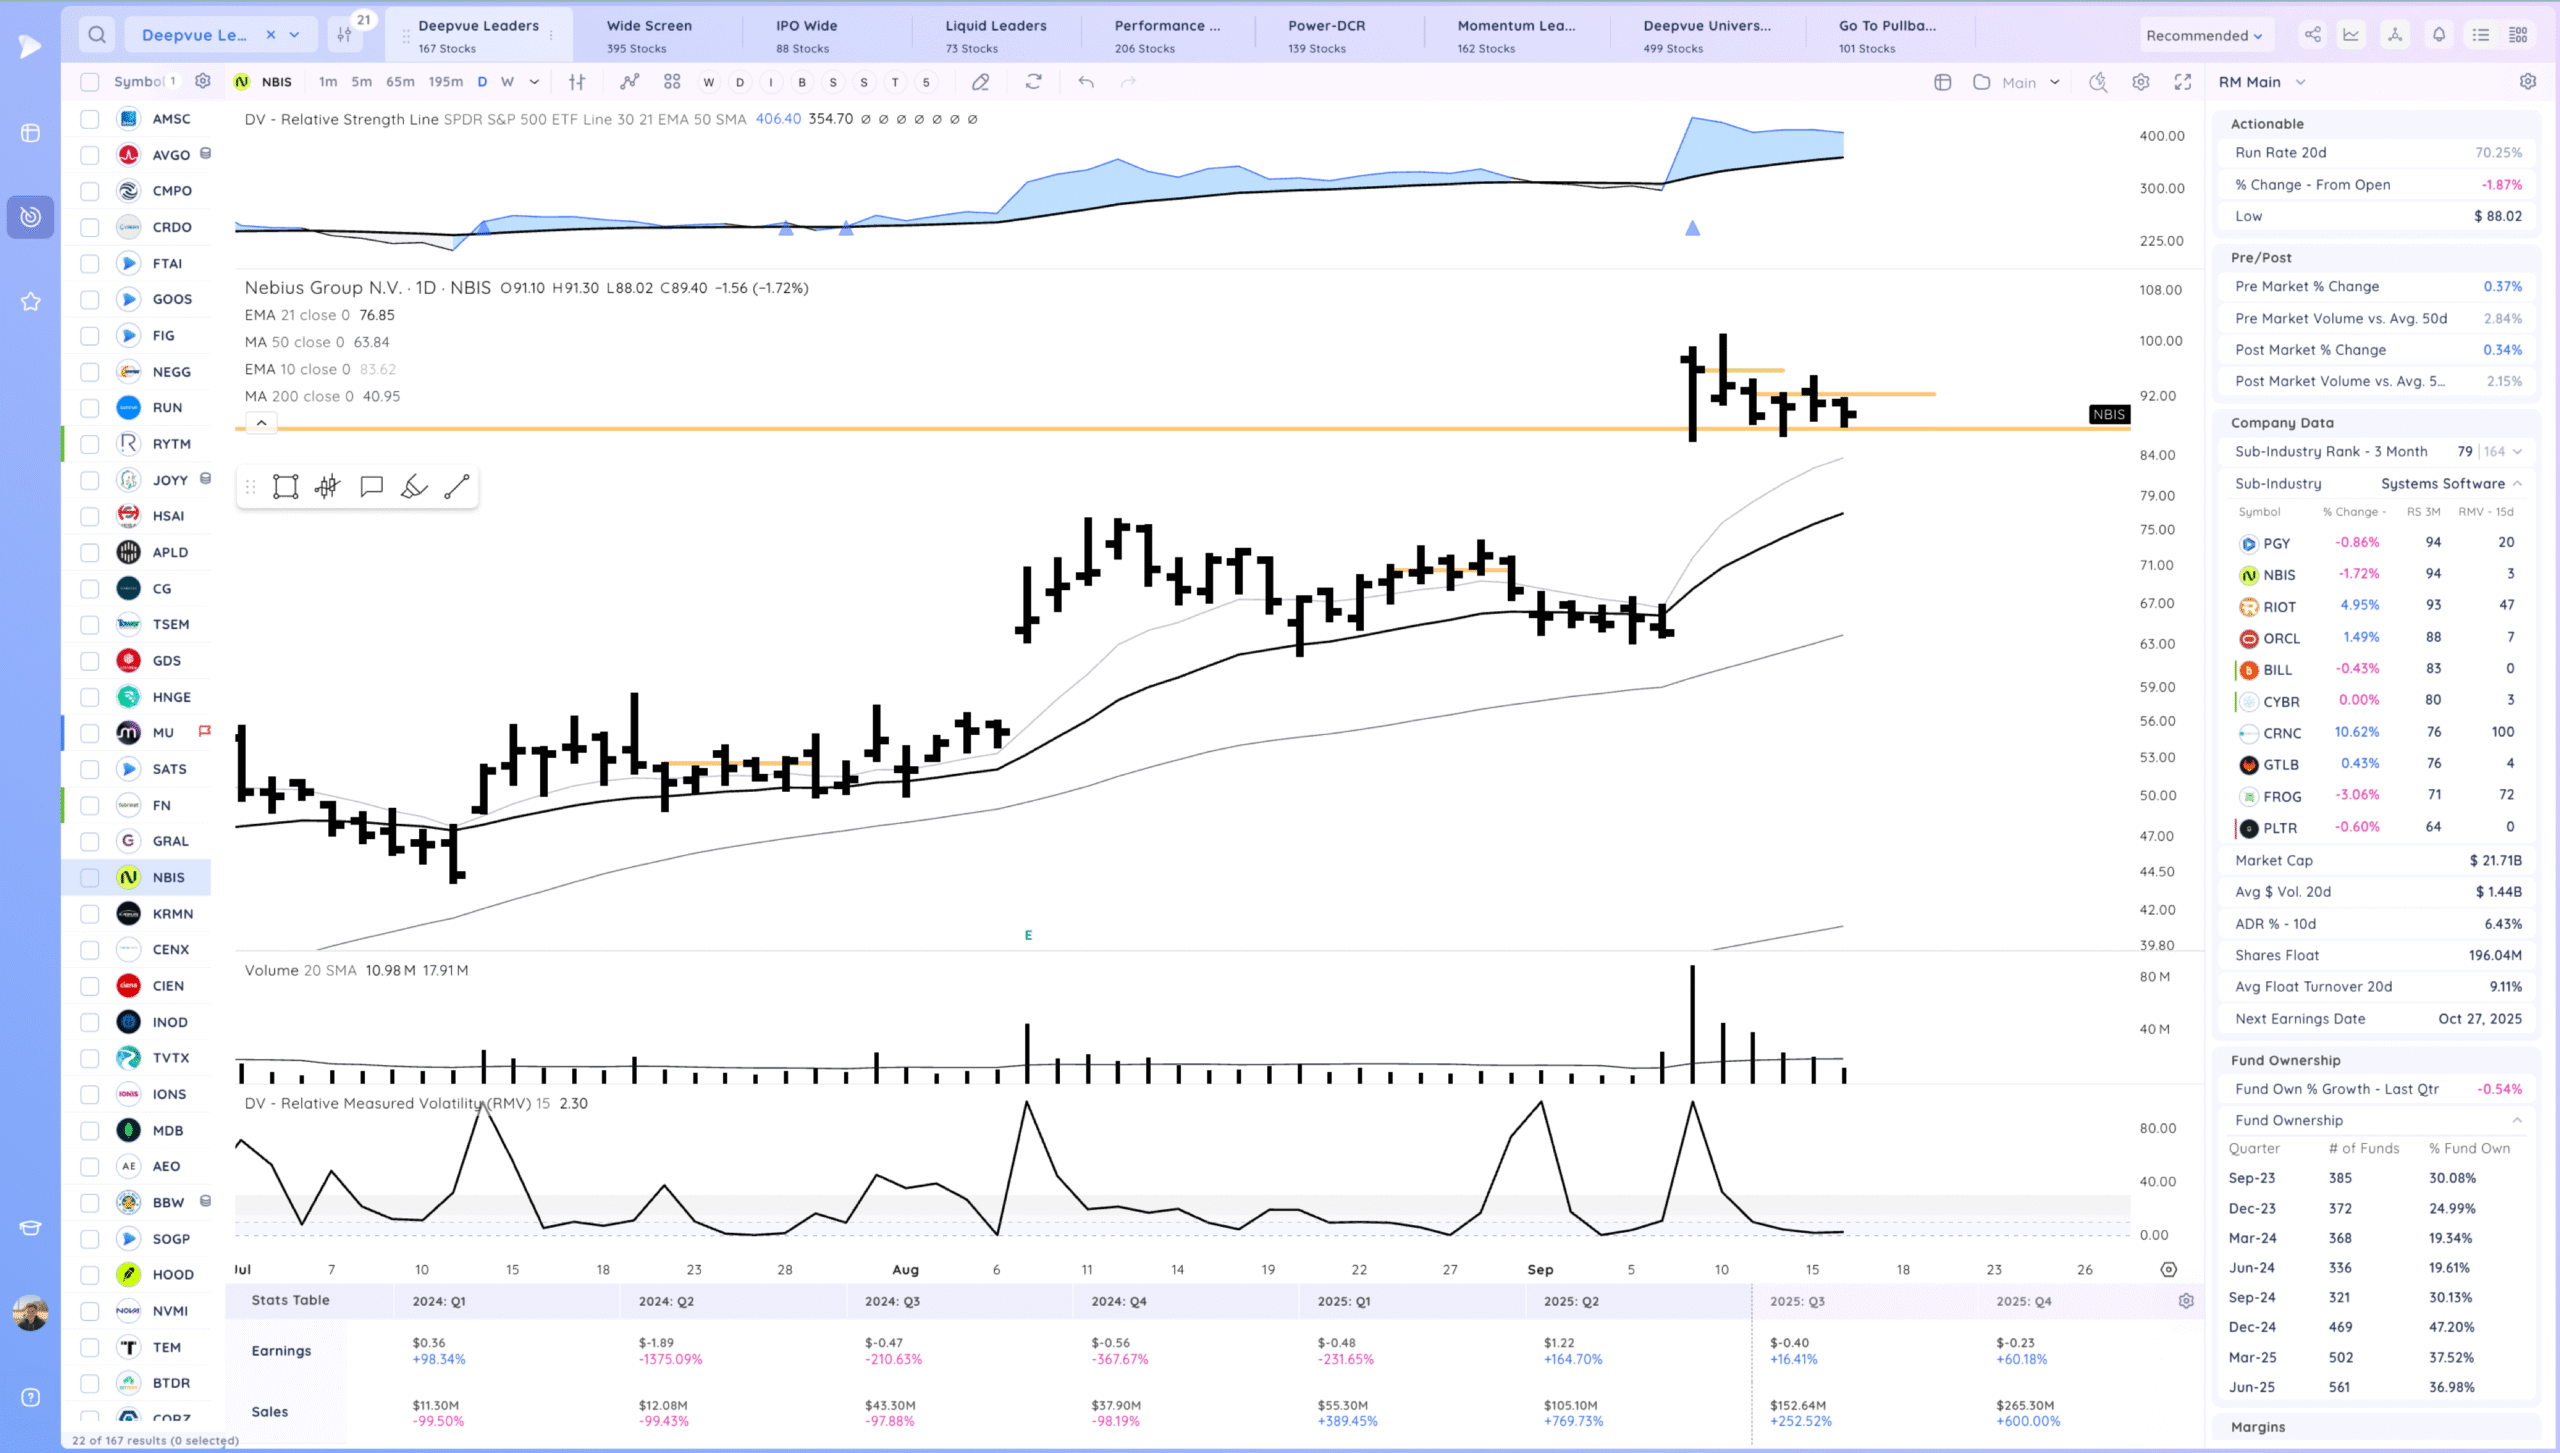This screenshot has width=2560, height=1453.
Task: Open the filter sliders icon with badge 21
Action: click(344, 35)
